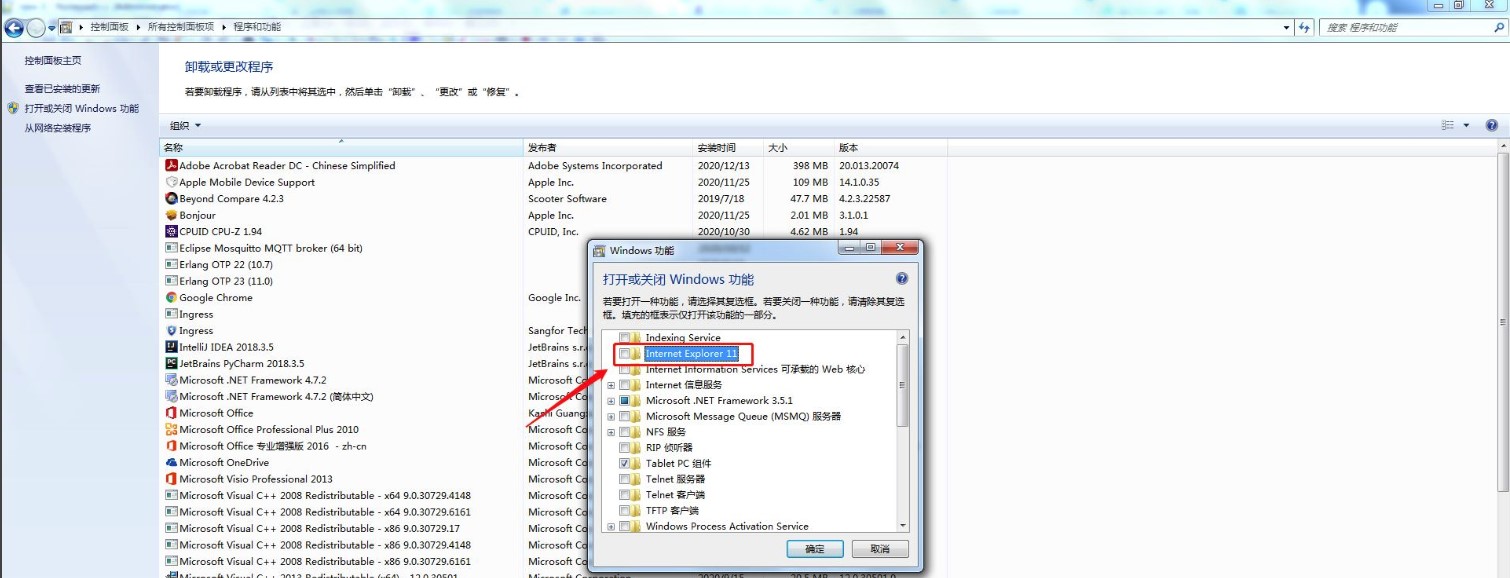Click 打开或关闭 Windows 功能 link
Screen dimensions: 1510x578
click(x=82, y=108)
